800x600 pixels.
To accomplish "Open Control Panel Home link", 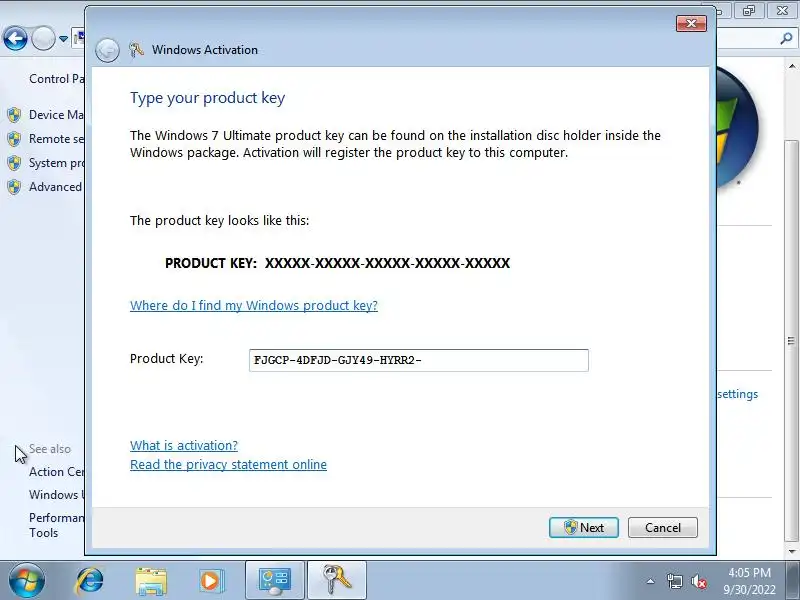I will (x=56, y=79).
